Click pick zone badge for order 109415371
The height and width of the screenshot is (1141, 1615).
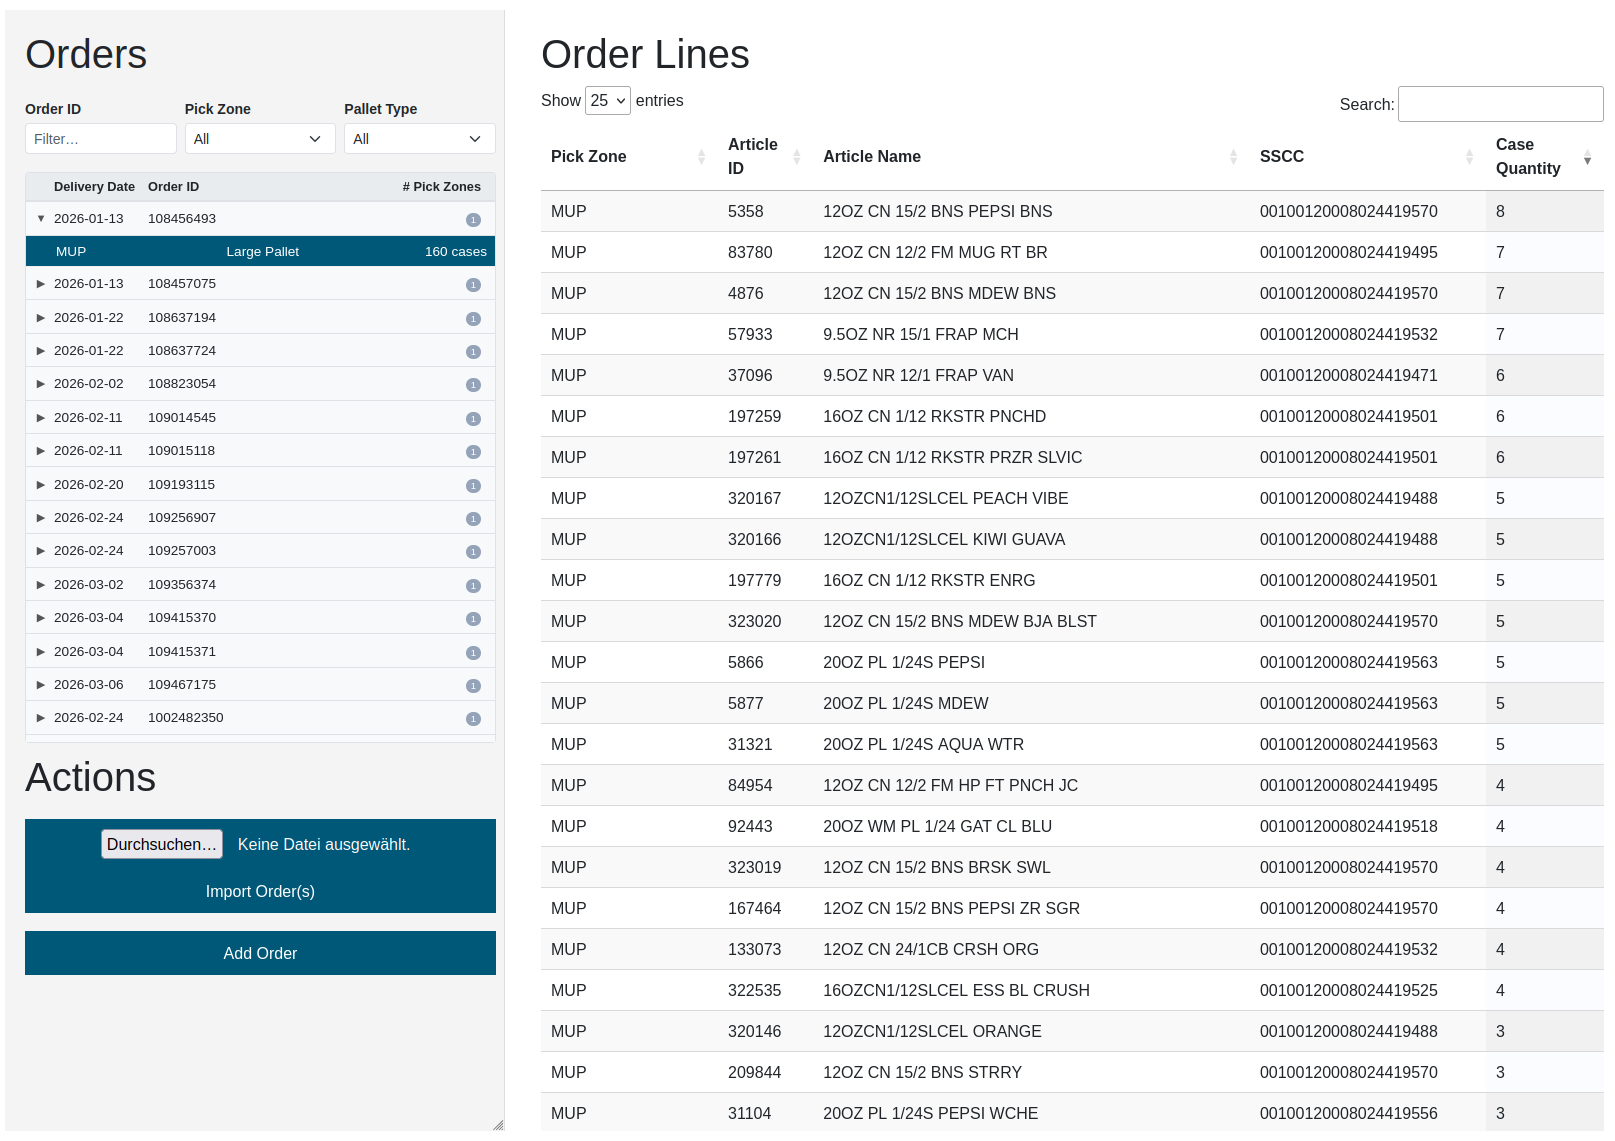[x=473, y=653]
